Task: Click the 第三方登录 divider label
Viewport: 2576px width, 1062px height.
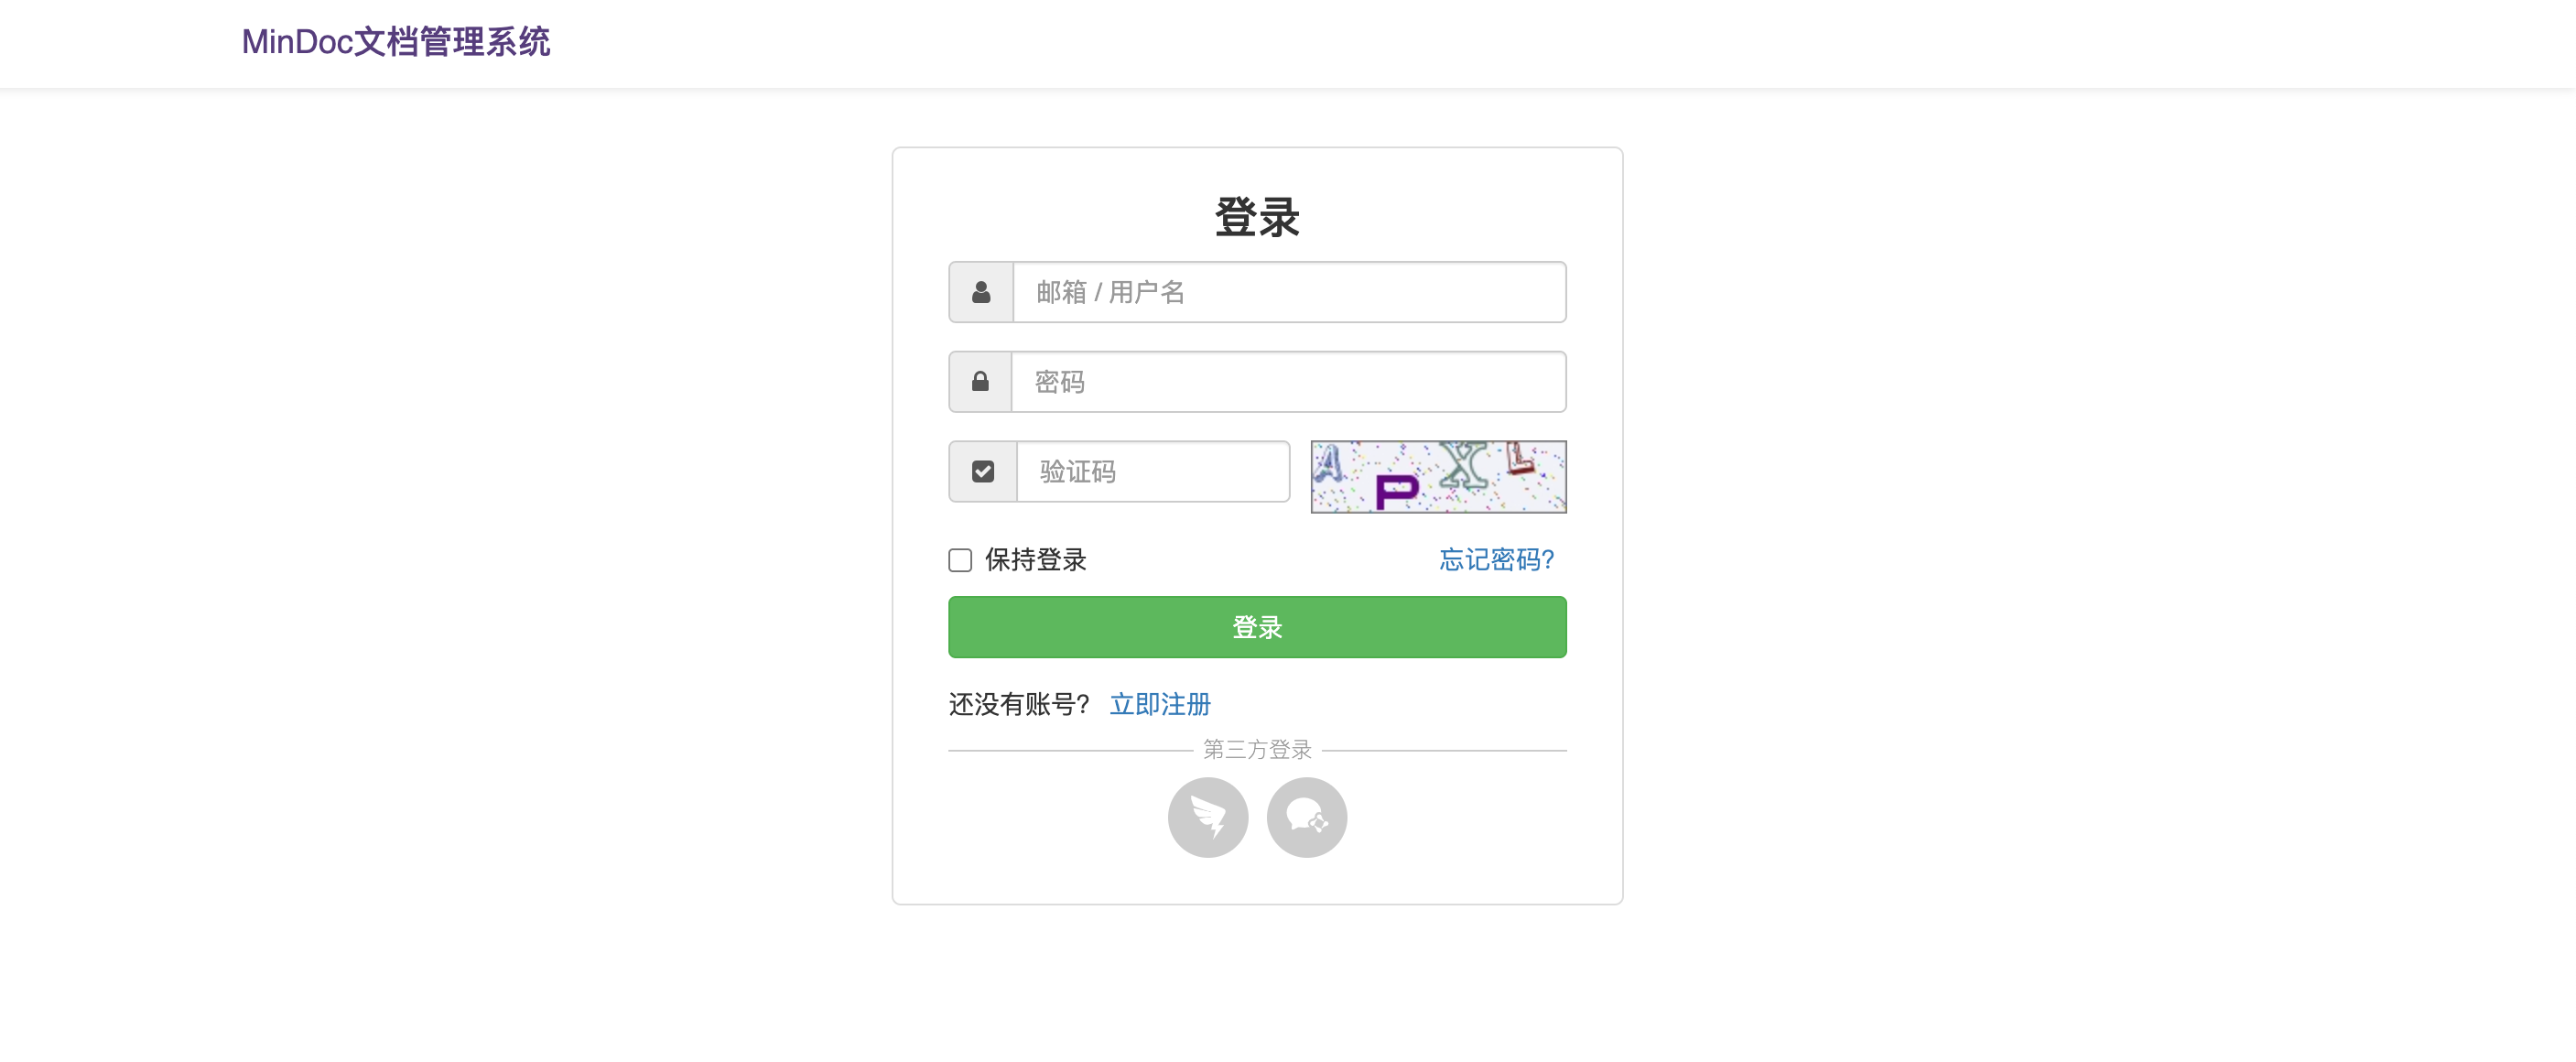Action: (1256, 749)
